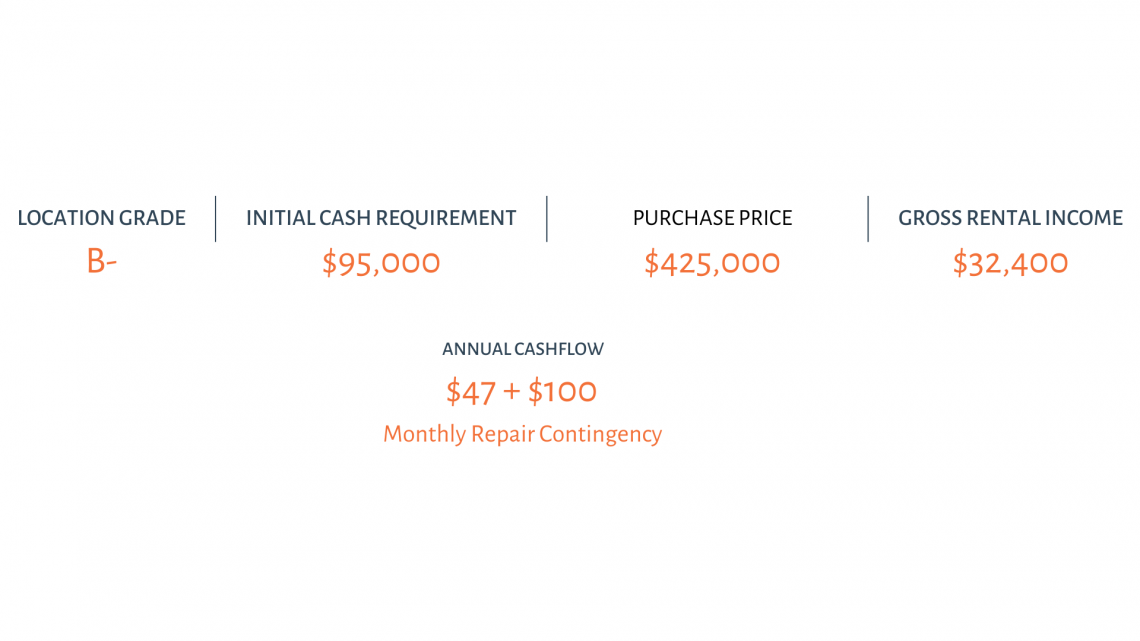This screenshot has height=641, width=1140.
Task: Select the $95,000 cash requirement amount
Action: [381, 262]
